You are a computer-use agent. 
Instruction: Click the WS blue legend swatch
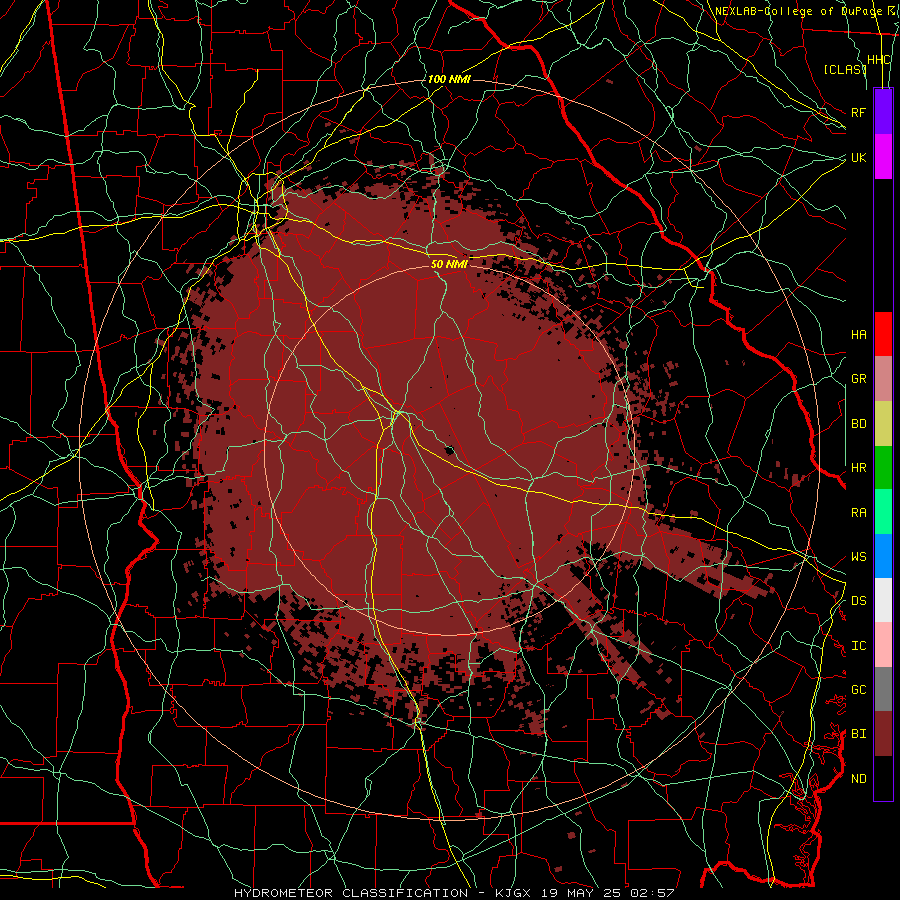(x=883, y=556)
